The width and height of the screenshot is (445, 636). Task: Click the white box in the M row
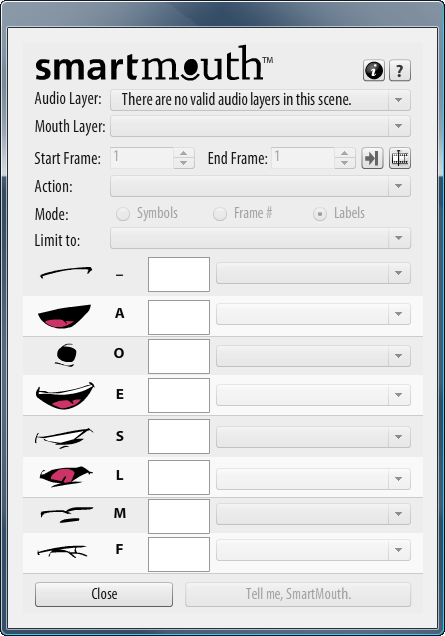(179, 516)
